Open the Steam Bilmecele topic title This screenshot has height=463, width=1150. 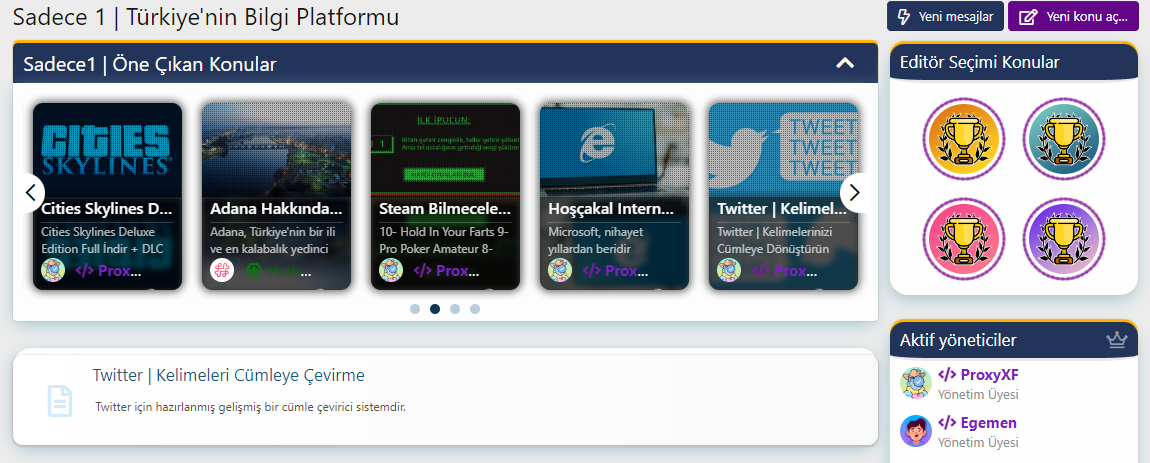444,208
